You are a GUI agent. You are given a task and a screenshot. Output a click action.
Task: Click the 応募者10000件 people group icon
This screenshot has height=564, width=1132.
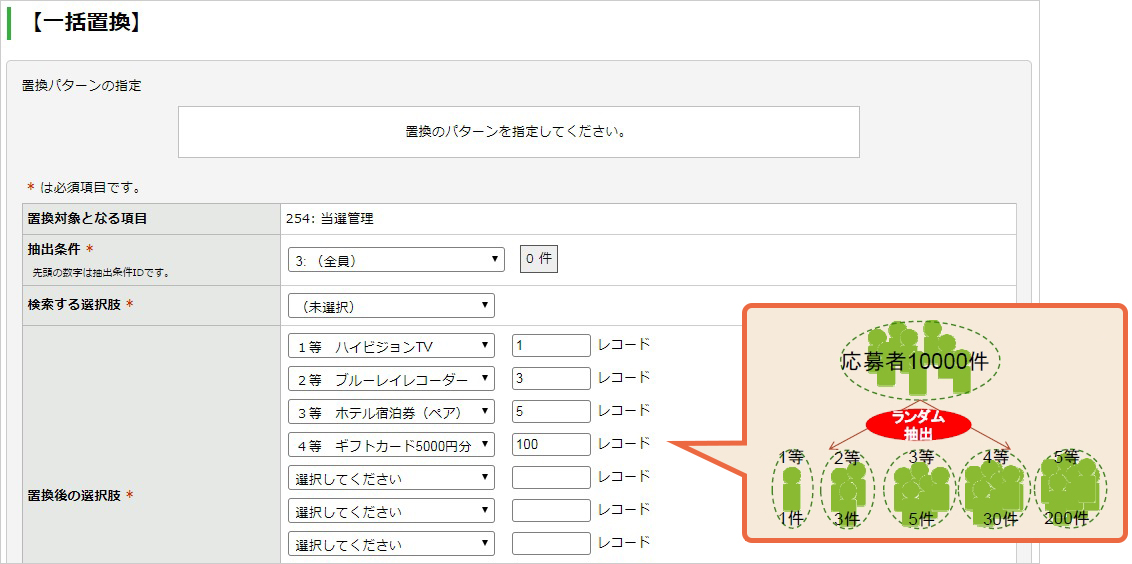pos(915,359)
